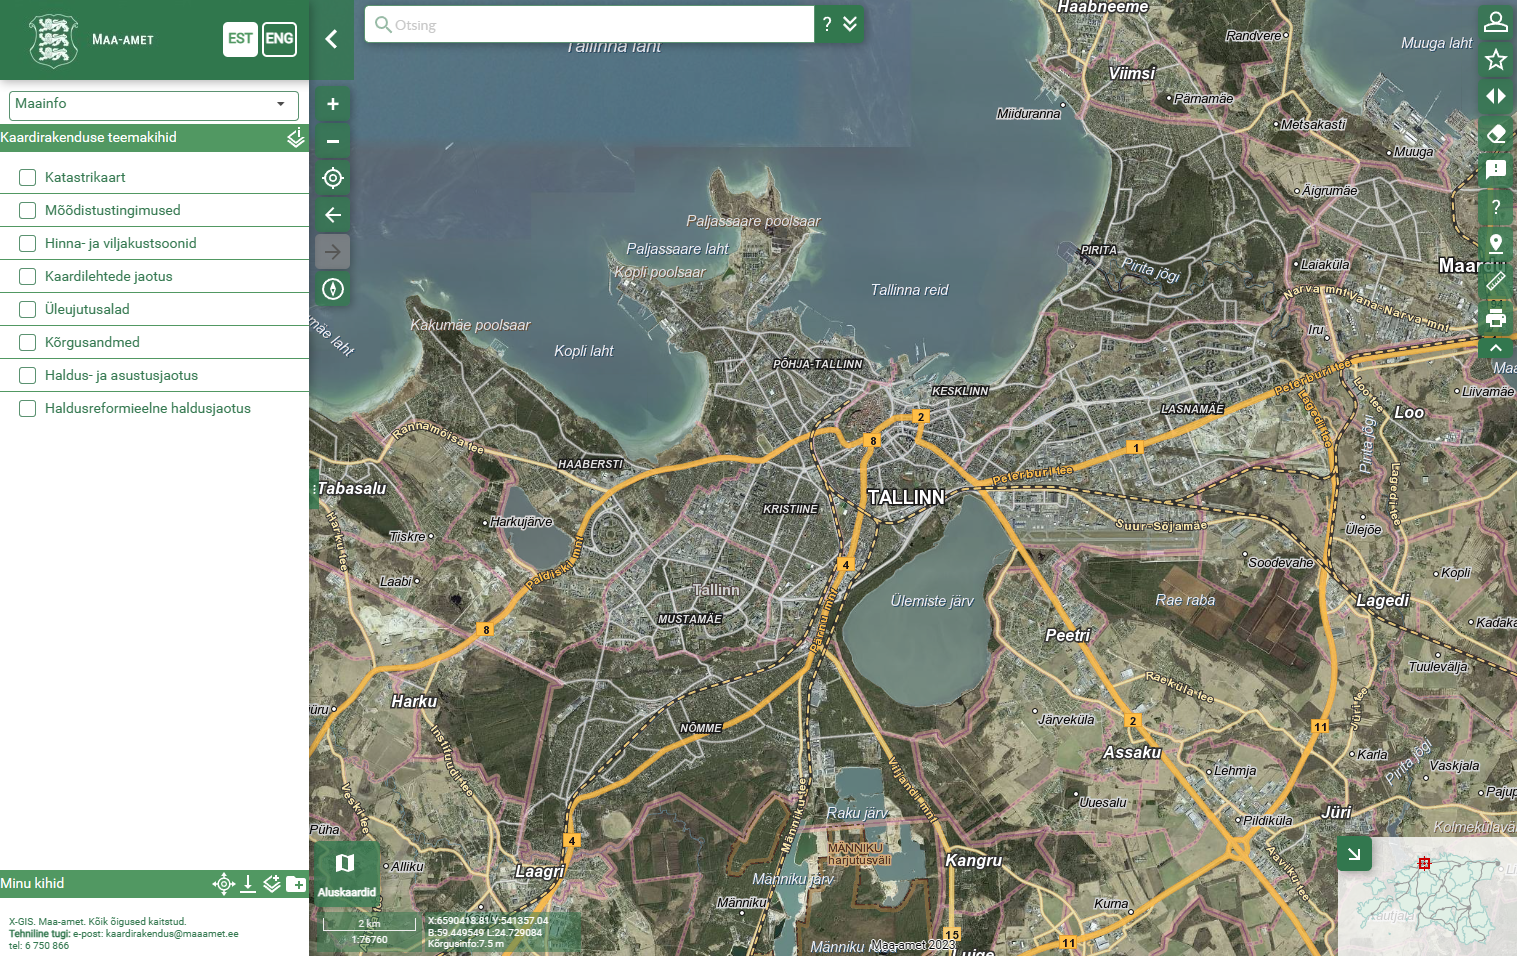Open the help question mark tool on right toolbar
This screenshot has height=956, width=1517.
tap(1496, 207)
